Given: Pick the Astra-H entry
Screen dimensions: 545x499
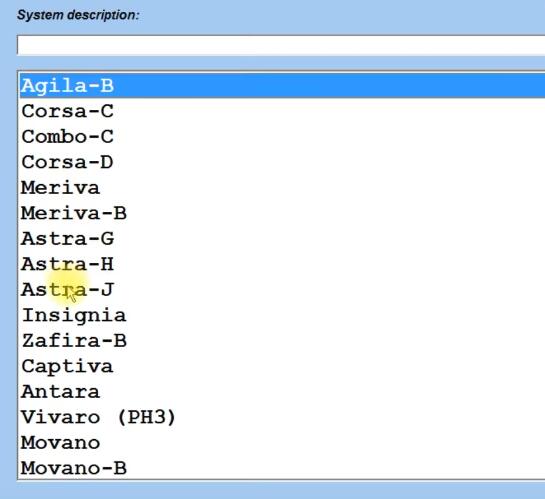Looking at the screenshot, I should pyautogui.click(x=67, y=264).
